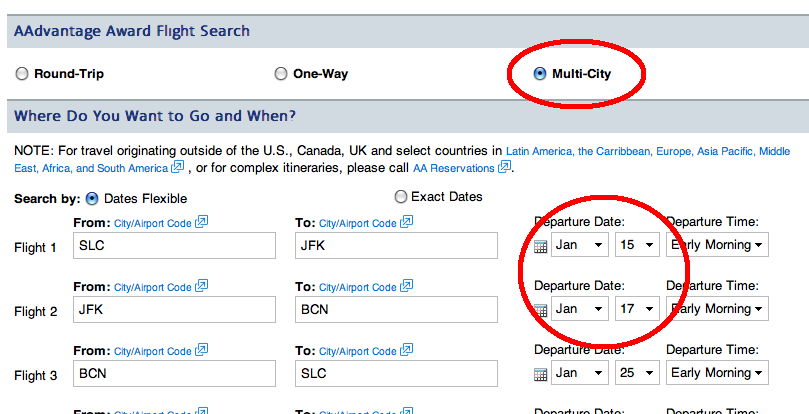Click Flight 2 To field containing BCN
This screenshot has height=414, width=809.
396,309
